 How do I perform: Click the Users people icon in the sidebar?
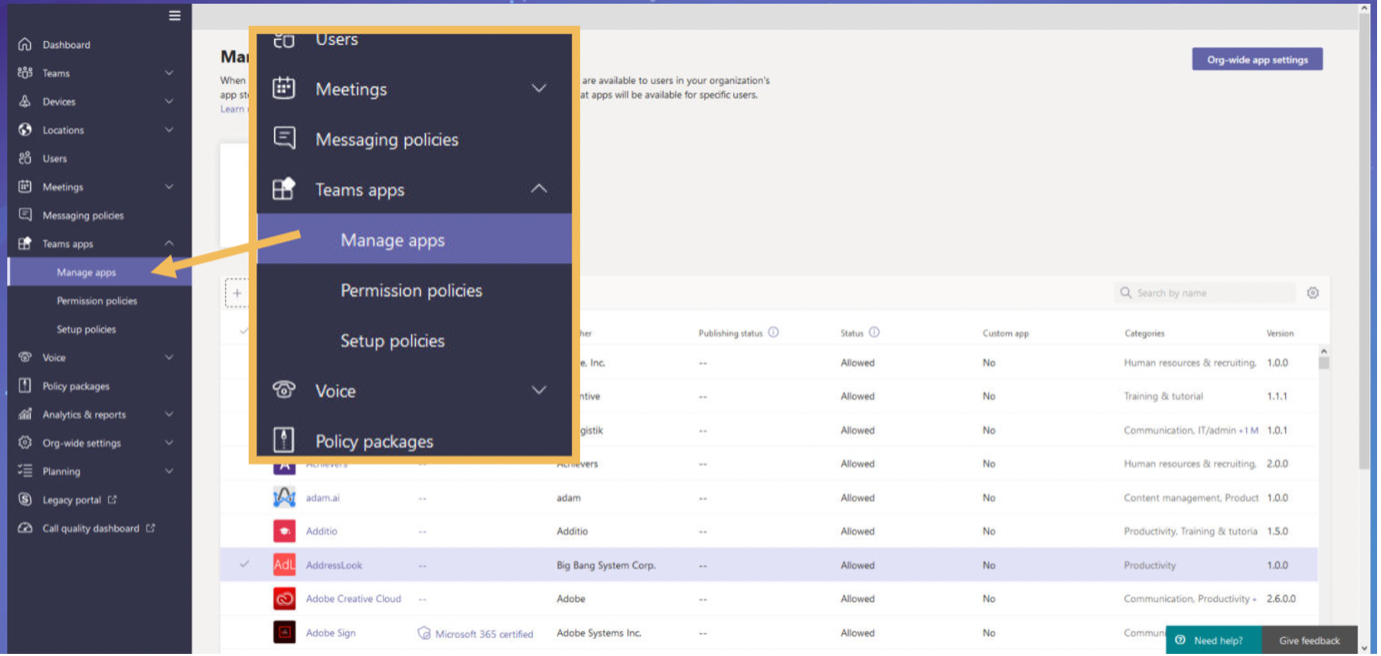click(x=25, y=159)
